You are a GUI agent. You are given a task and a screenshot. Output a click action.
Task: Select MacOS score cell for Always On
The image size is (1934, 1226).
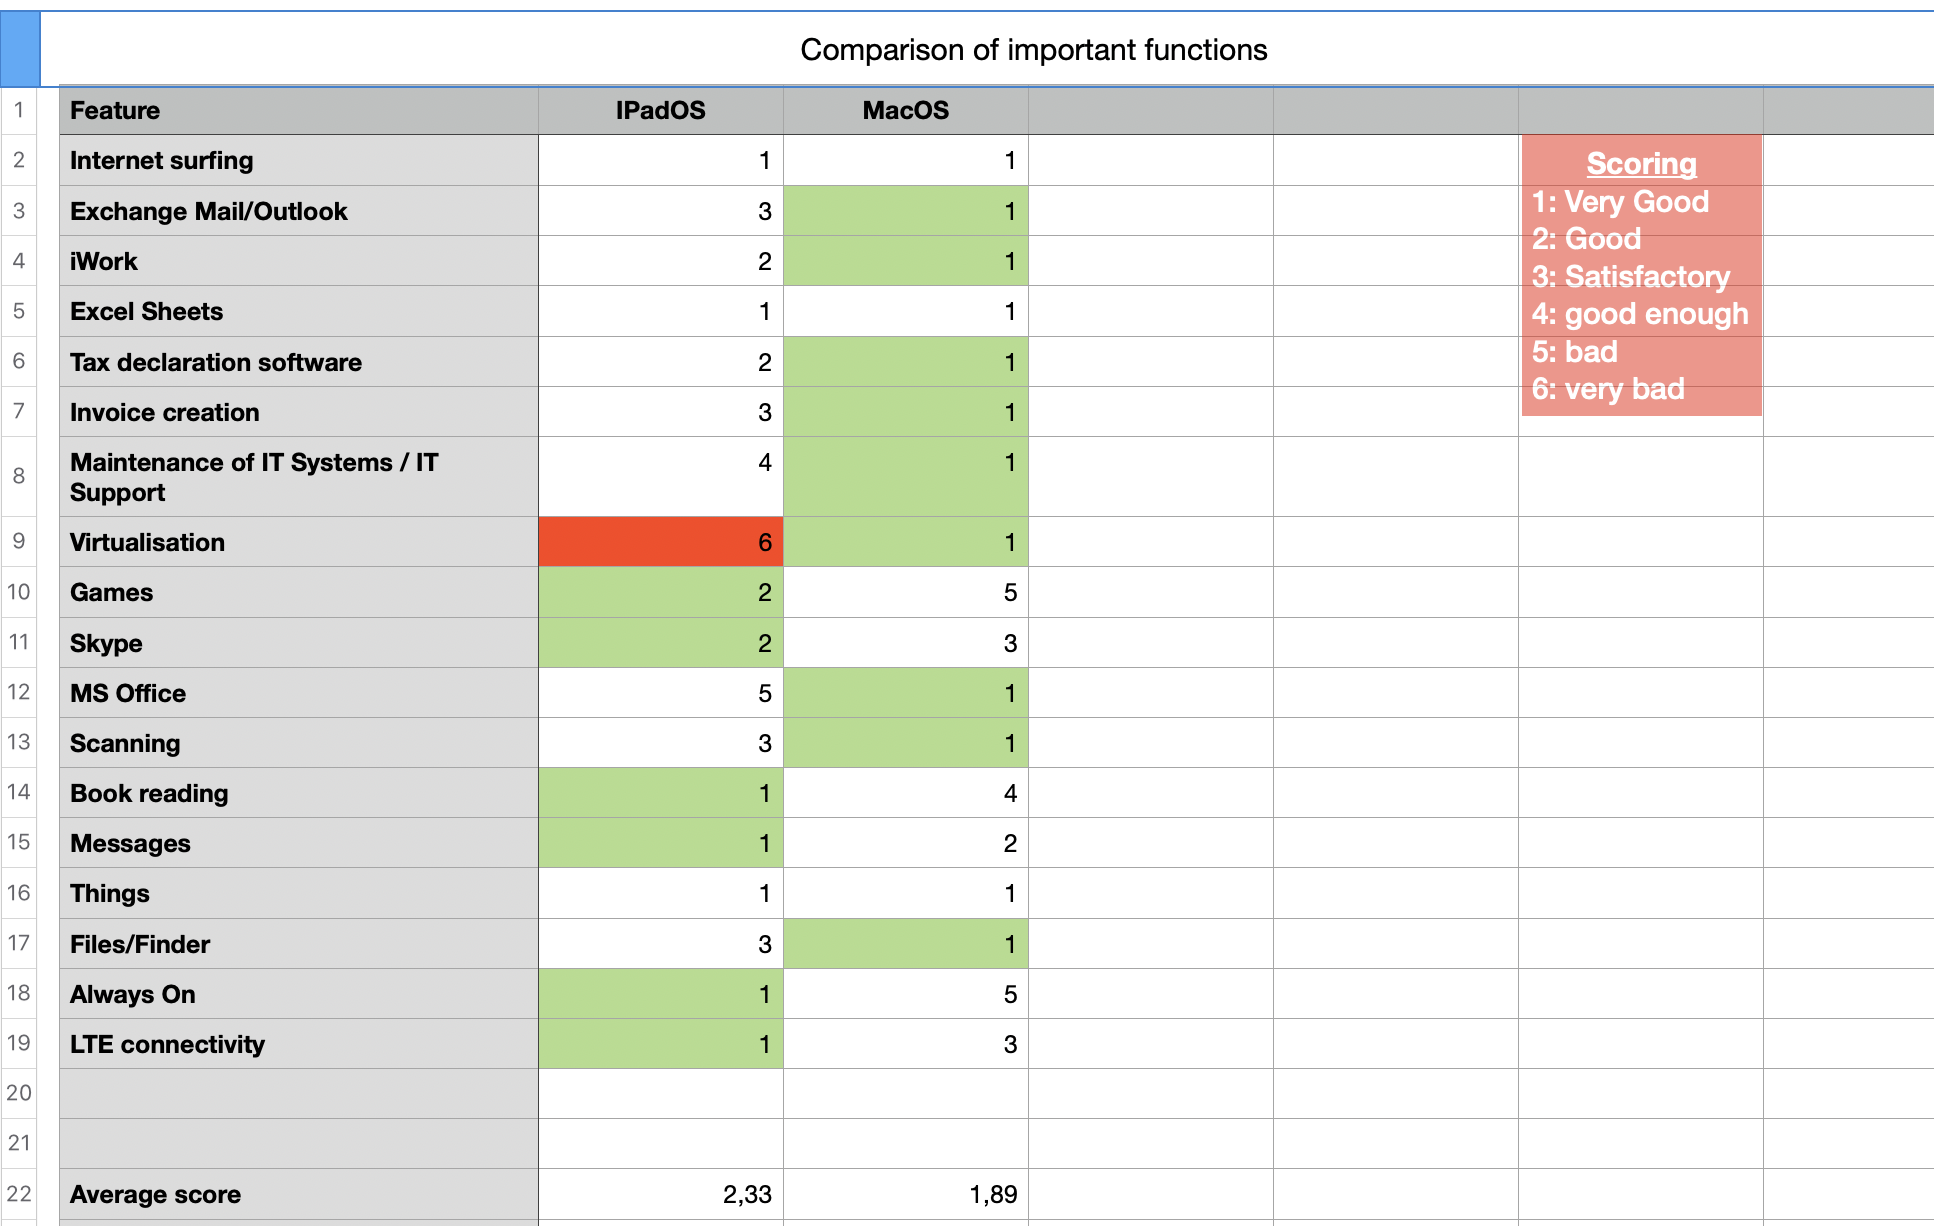(x=905, y=994)
